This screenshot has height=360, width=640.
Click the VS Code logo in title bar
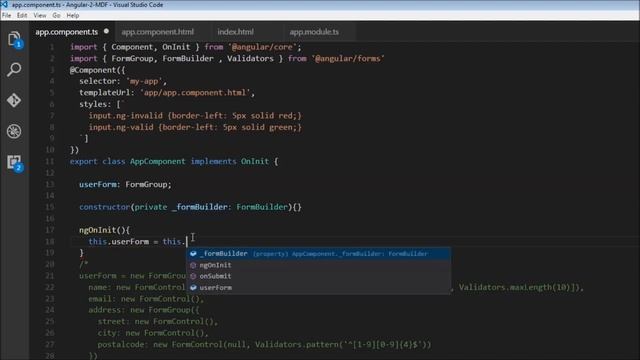(4, 4)
